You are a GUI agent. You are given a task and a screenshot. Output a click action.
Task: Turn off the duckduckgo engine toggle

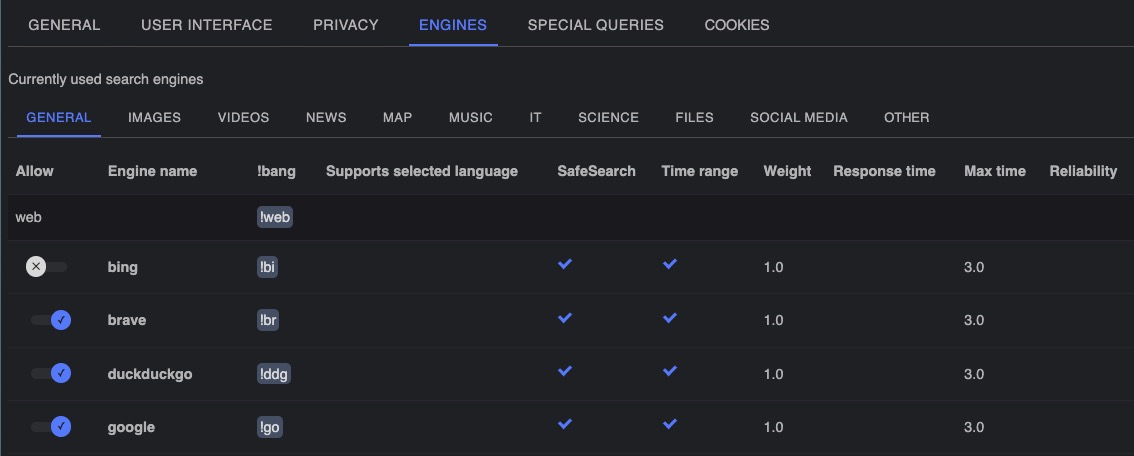pyautogui.click(x=51, y=374)
